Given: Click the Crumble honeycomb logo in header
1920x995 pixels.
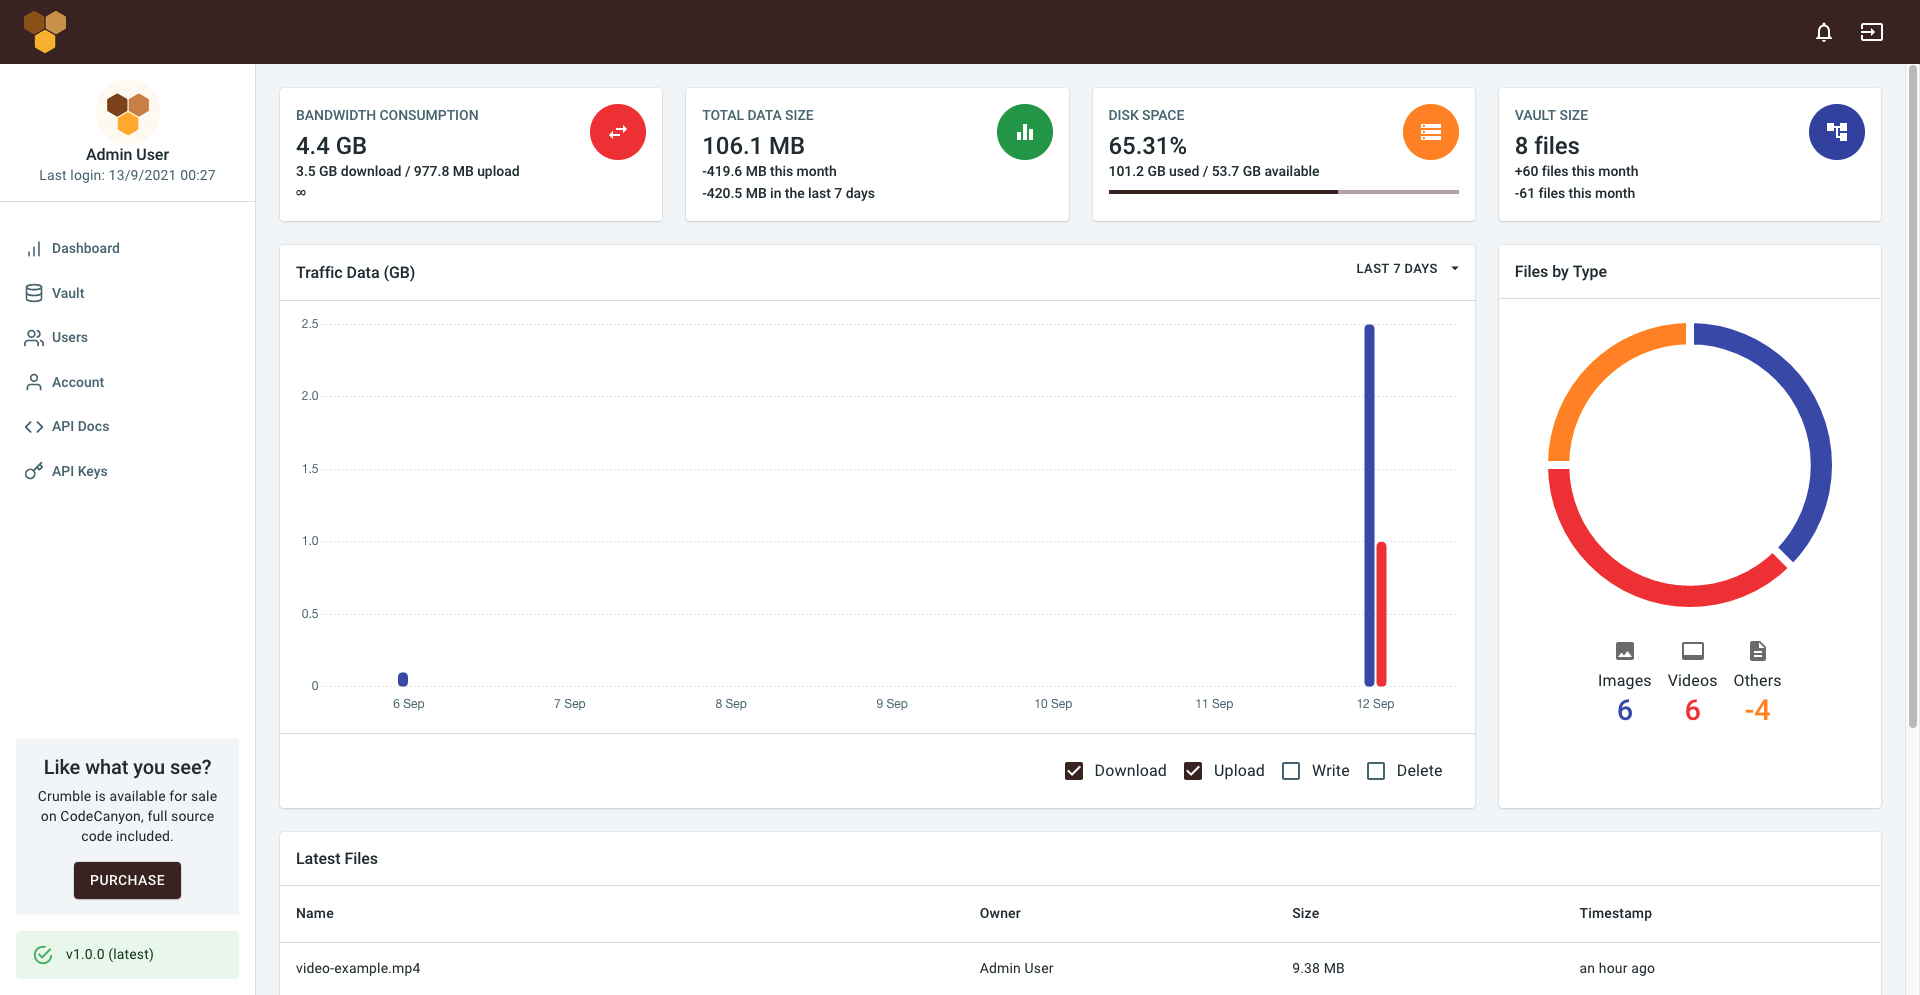Looking at the screenshot, I should click(x=45, y=31).
